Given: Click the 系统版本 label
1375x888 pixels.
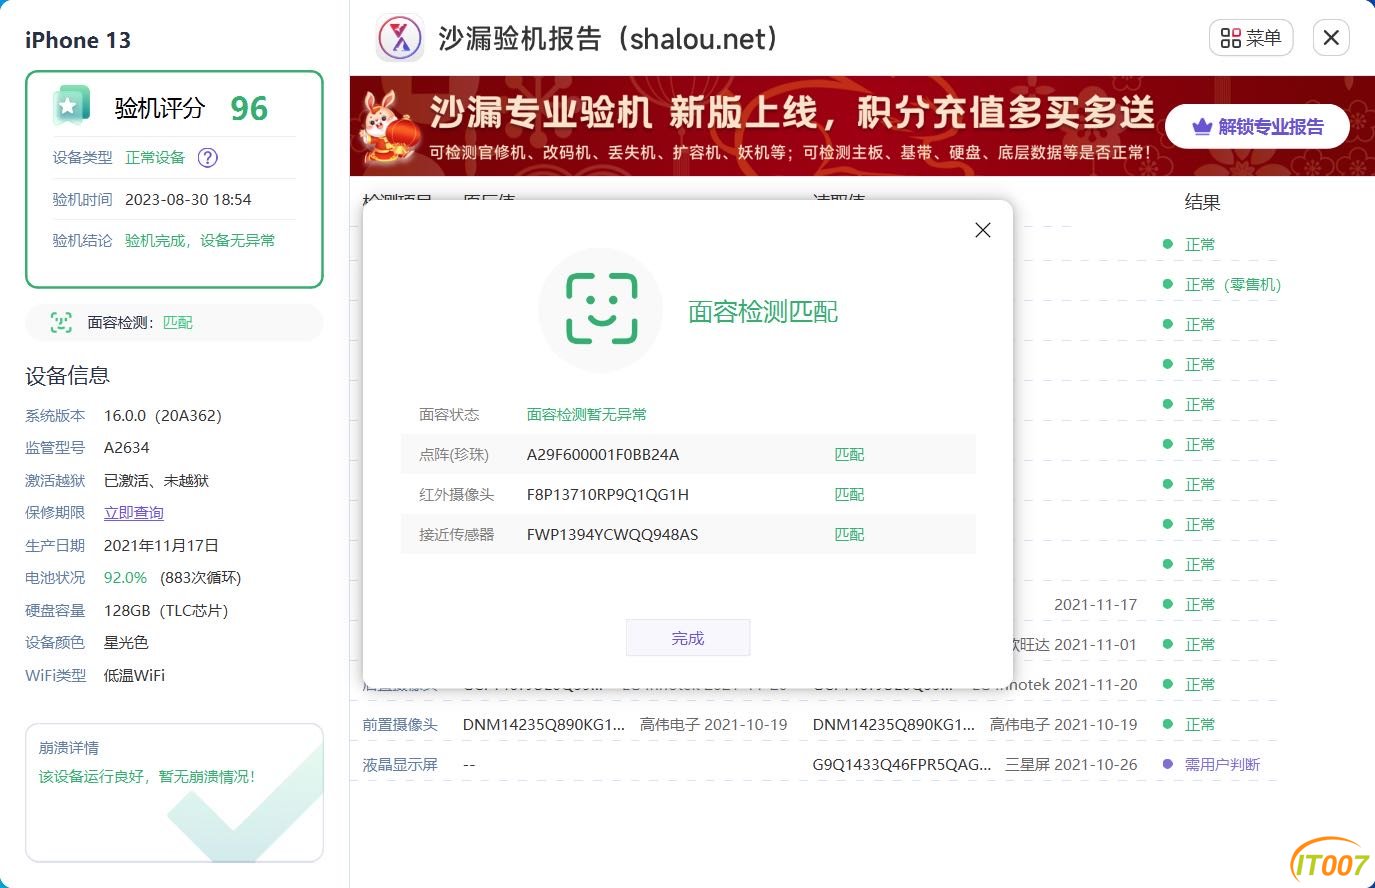Looking at the screenshot, I should [x=55, y=416].
